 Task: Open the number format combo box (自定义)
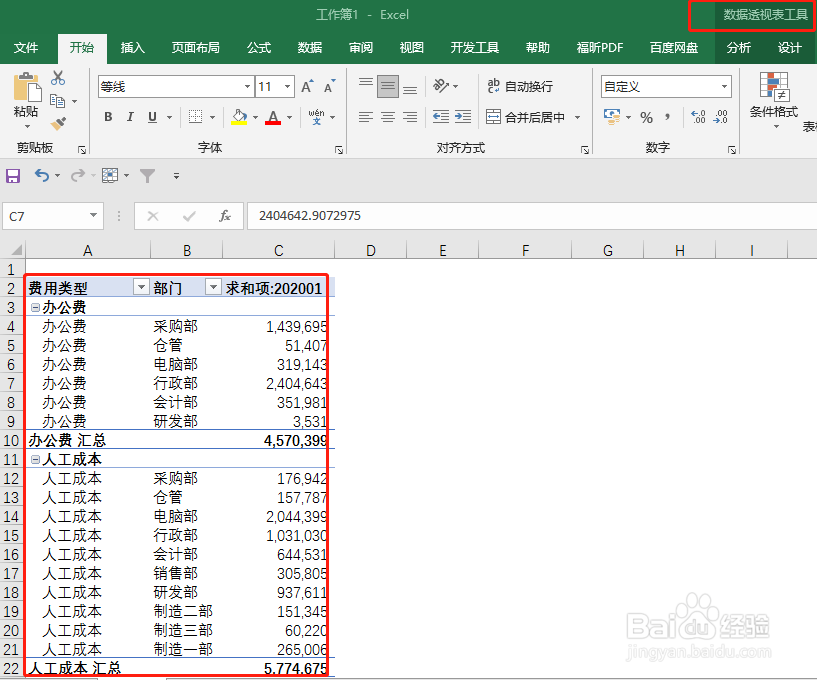(x=666, y=87)
